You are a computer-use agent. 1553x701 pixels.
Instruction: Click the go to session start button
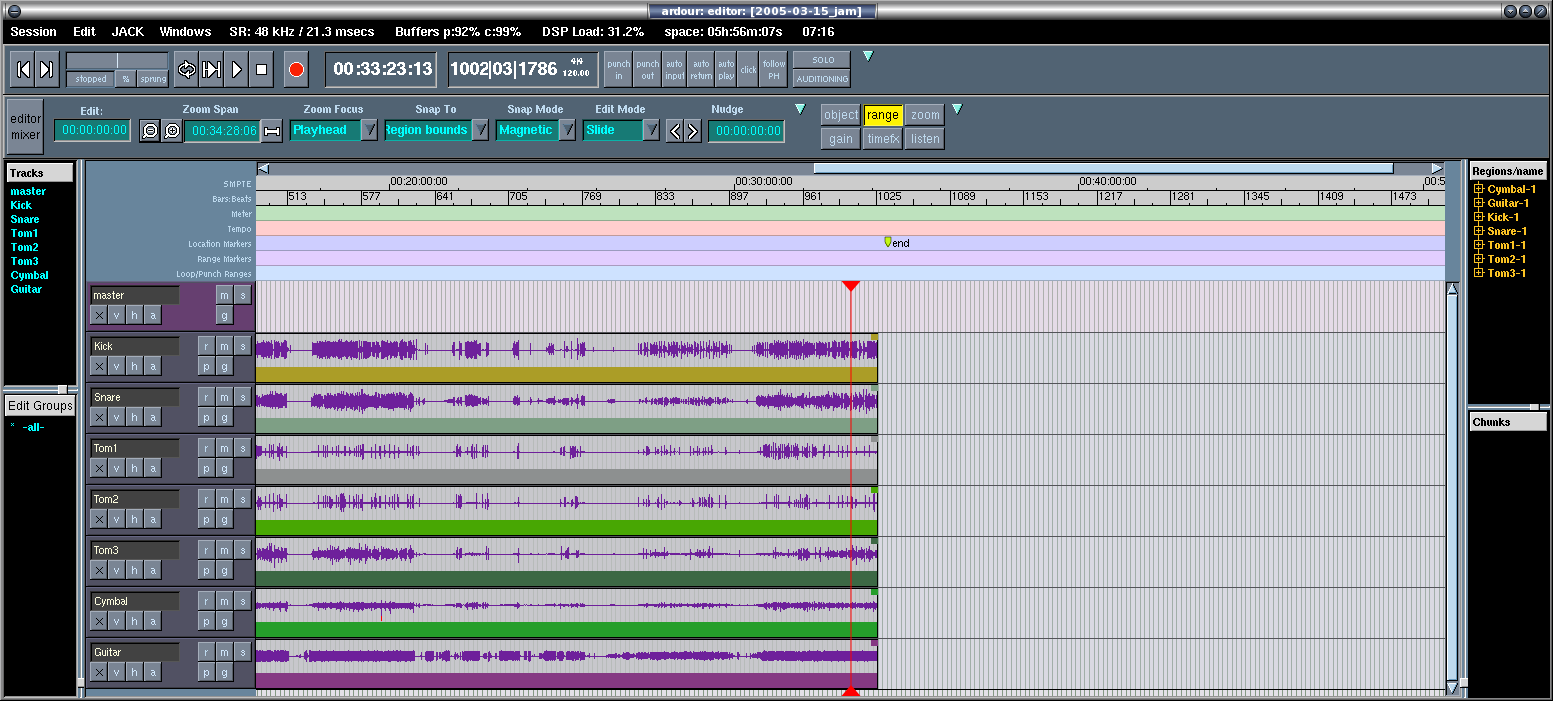pyautogui.click(x=24, y=69)
